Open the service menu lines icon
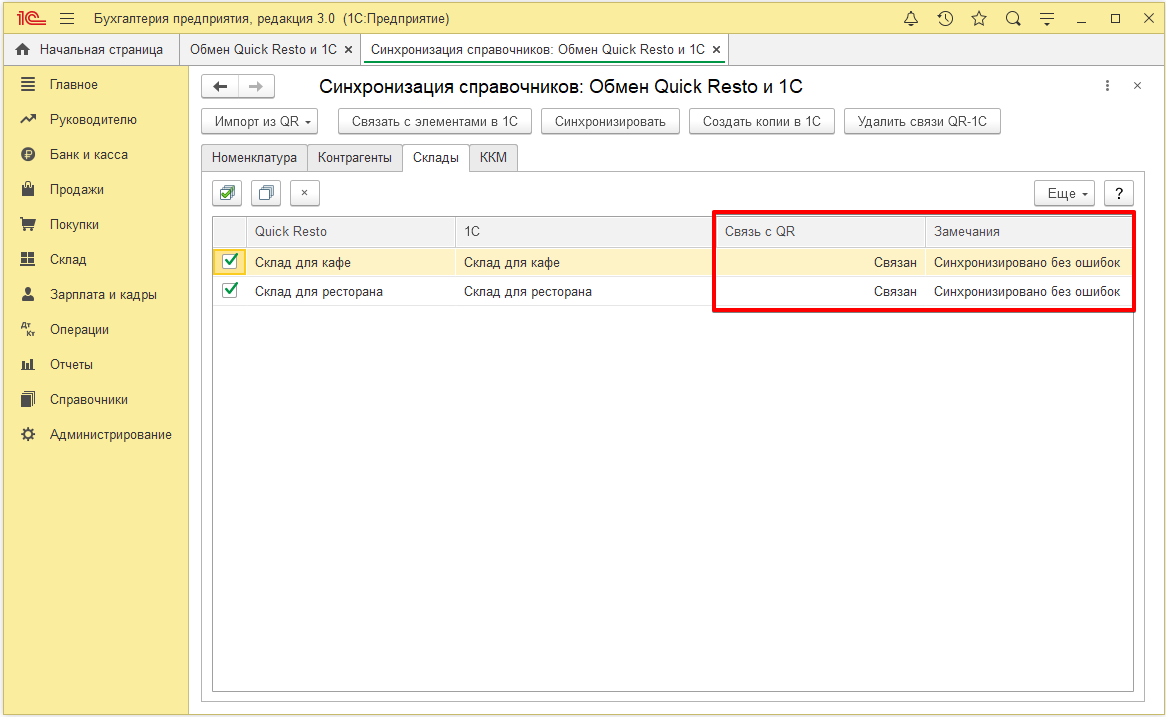Viewport: 1166px width, 717px height. (1047, 19)
